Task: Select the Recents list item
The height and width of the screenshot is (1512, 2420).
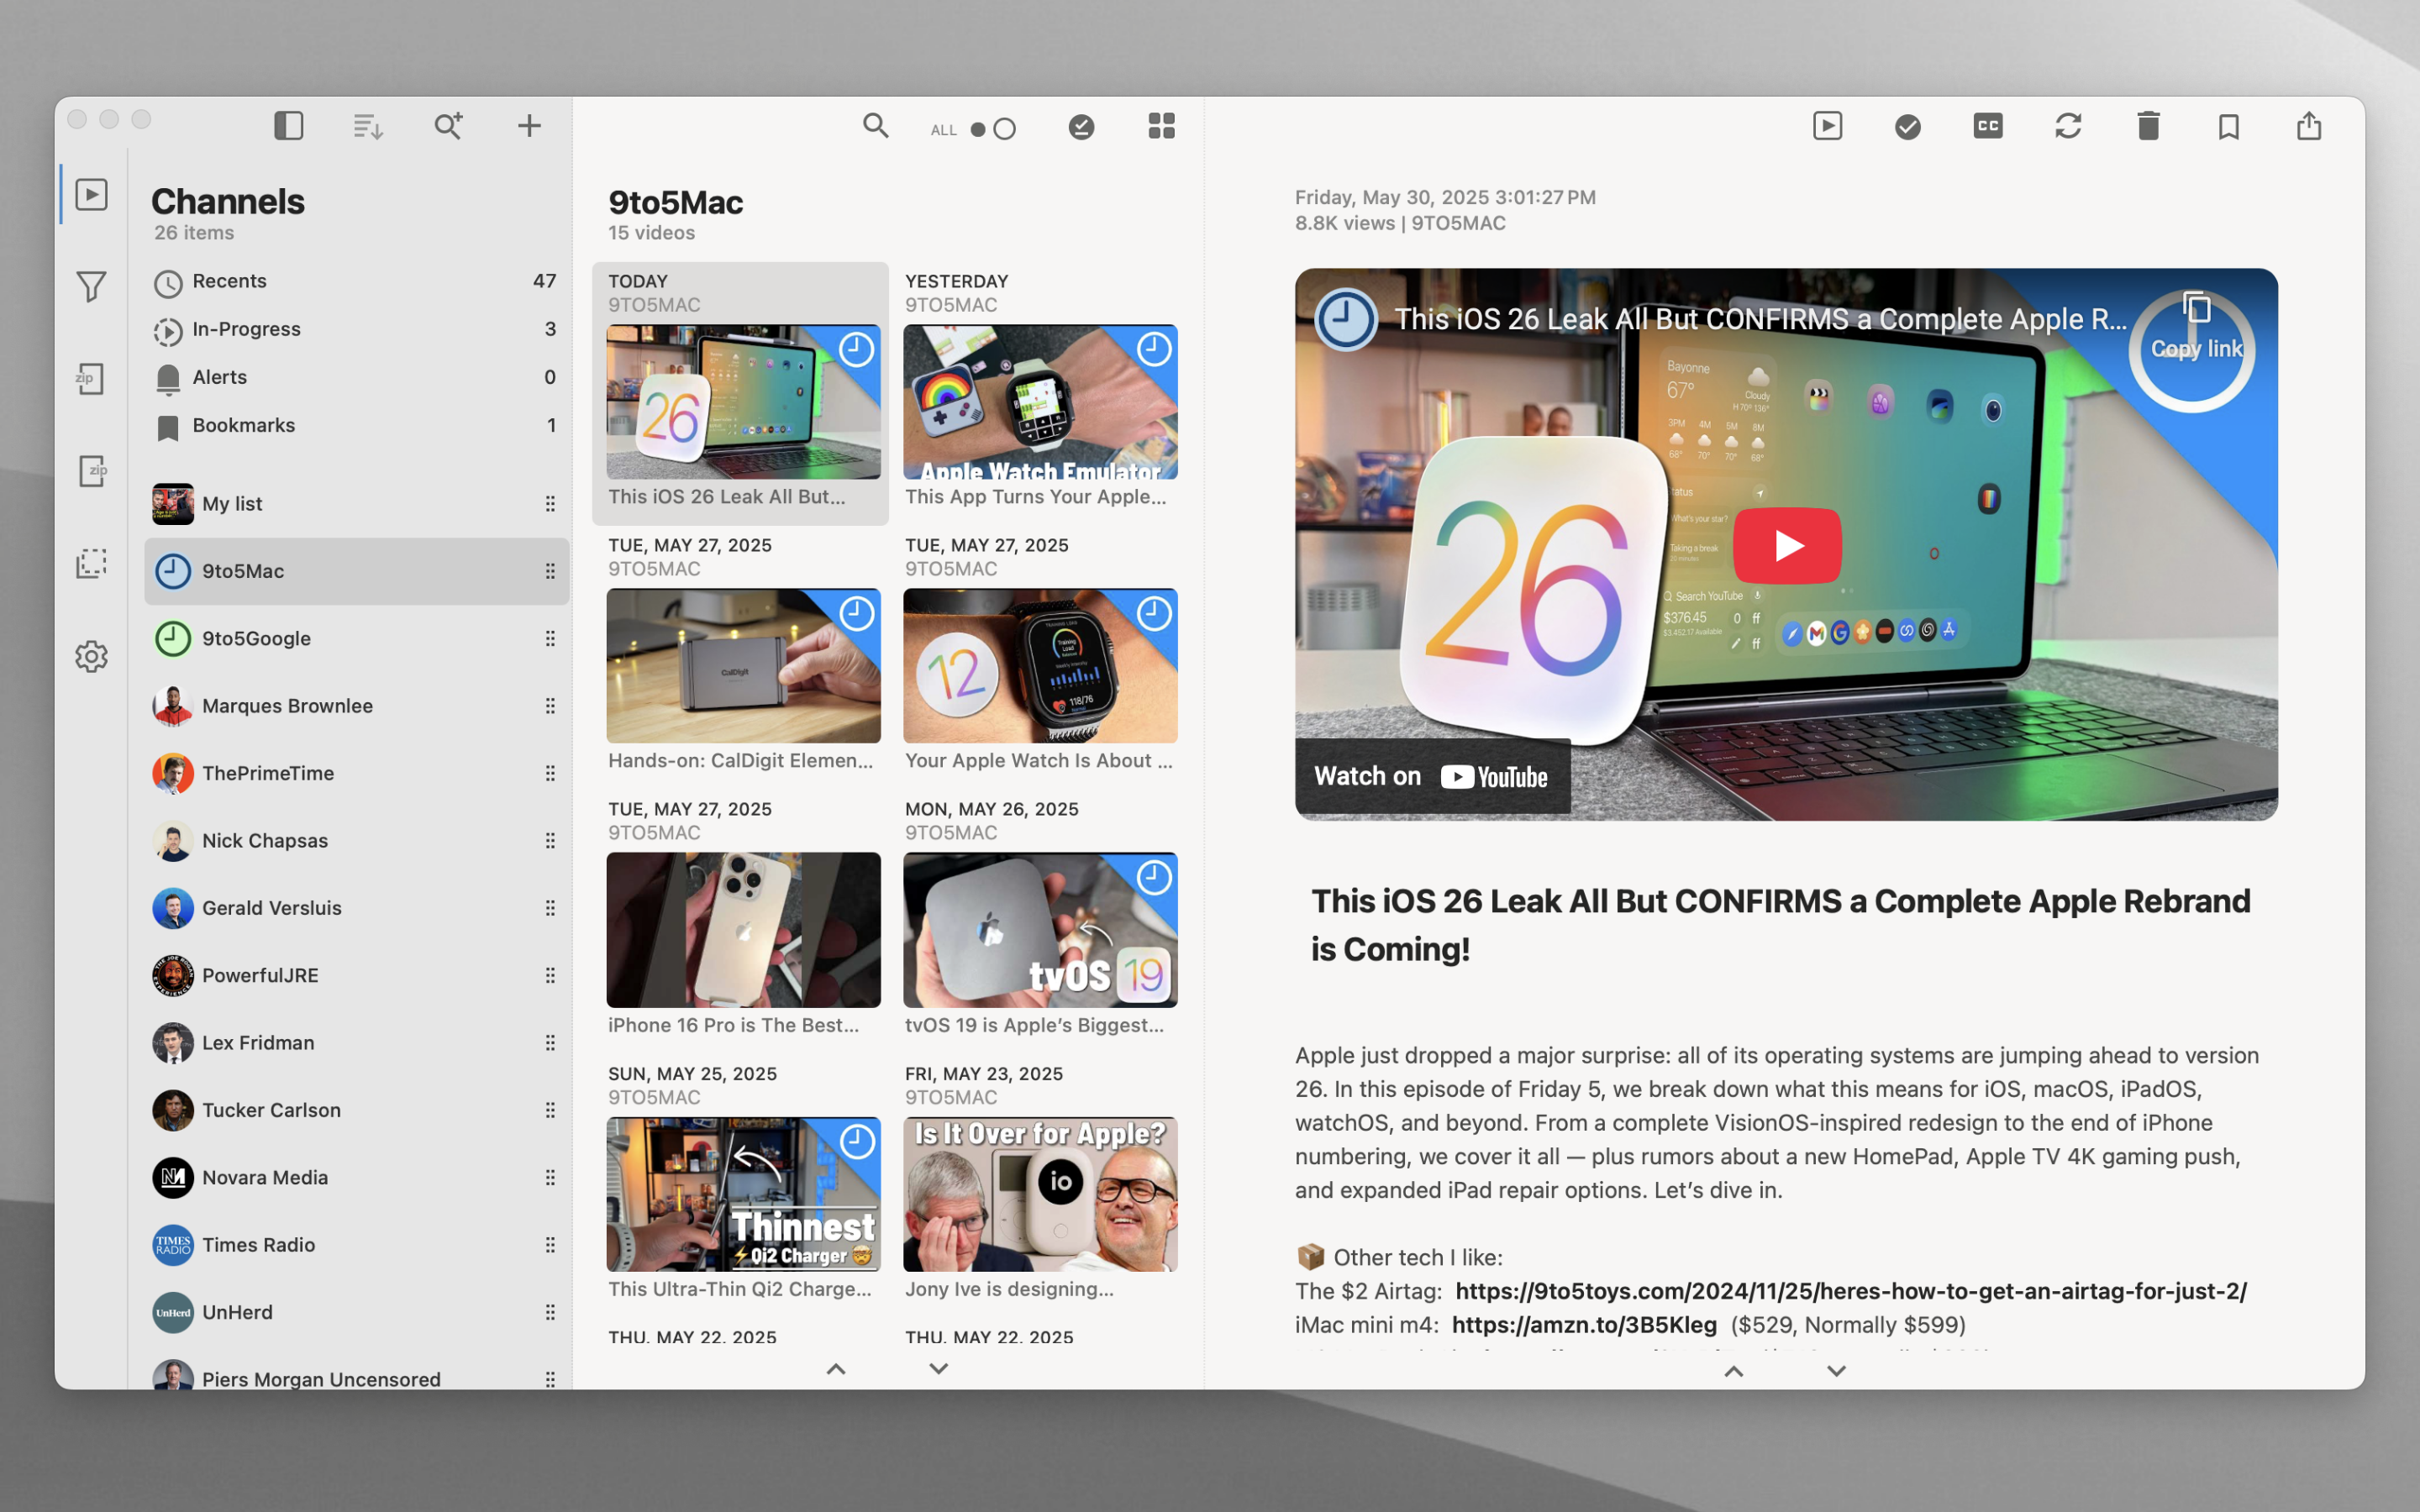Action: point(230,281)
